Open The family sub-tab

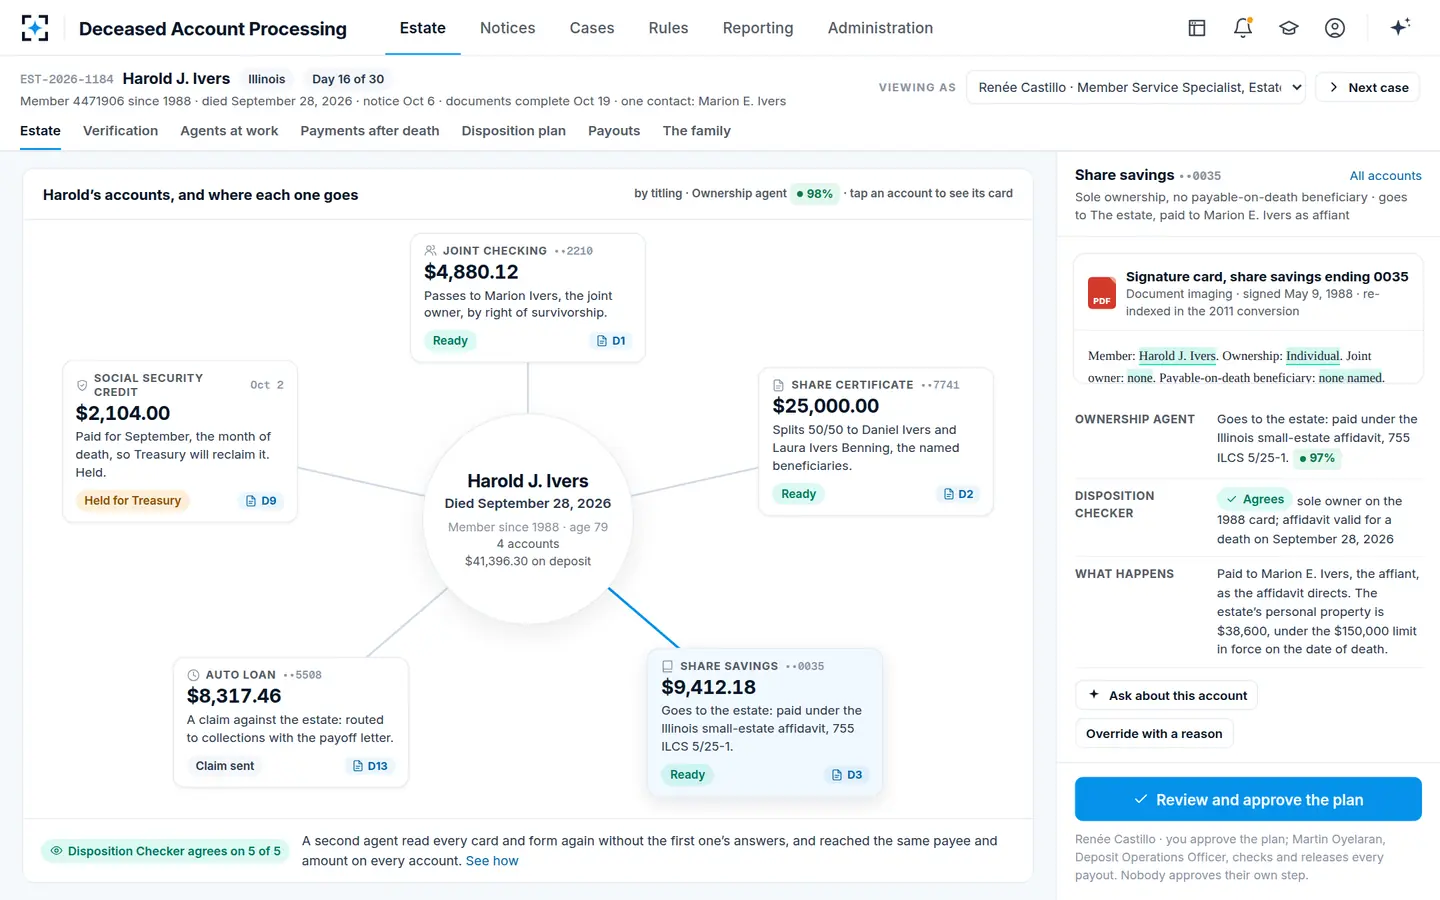coord(697,131)
